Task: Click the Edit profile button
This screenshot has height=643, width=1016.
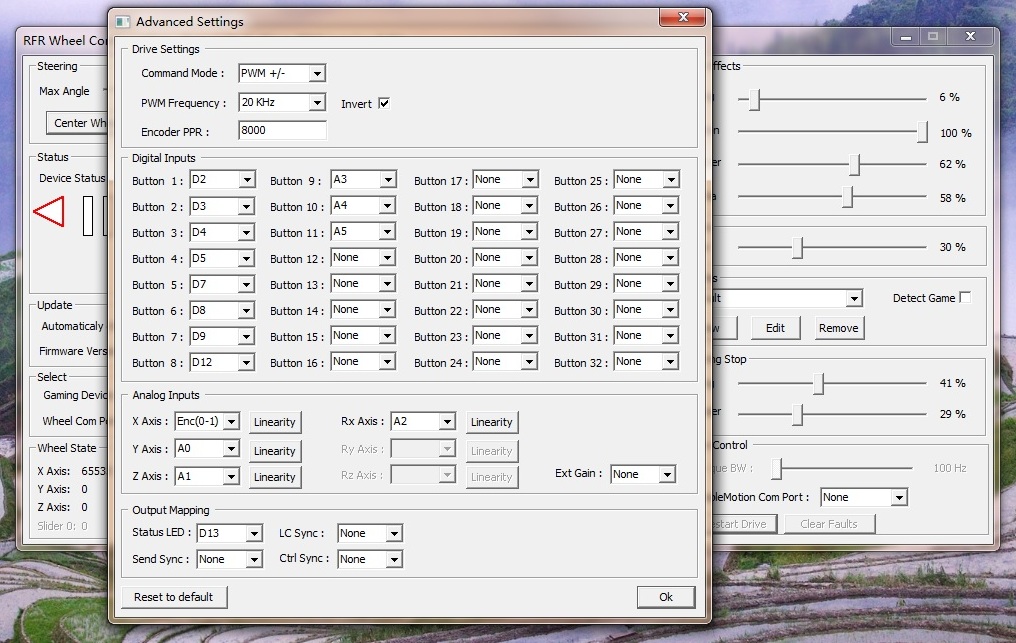Action: (x=775, y=328)
